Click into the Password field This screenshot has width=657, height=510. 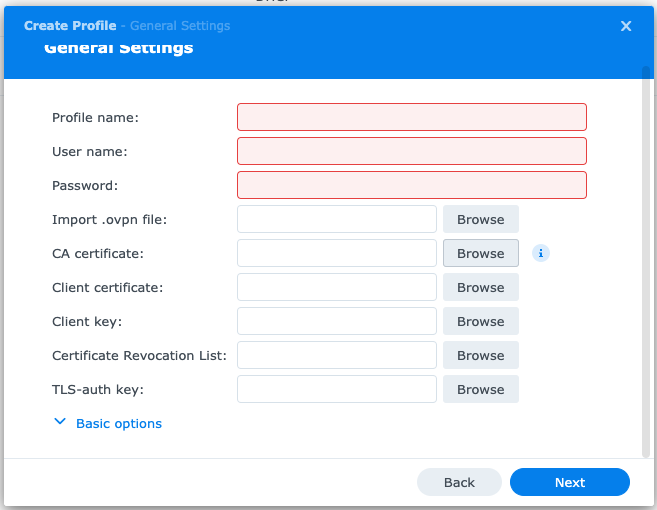tap(411, 185)
